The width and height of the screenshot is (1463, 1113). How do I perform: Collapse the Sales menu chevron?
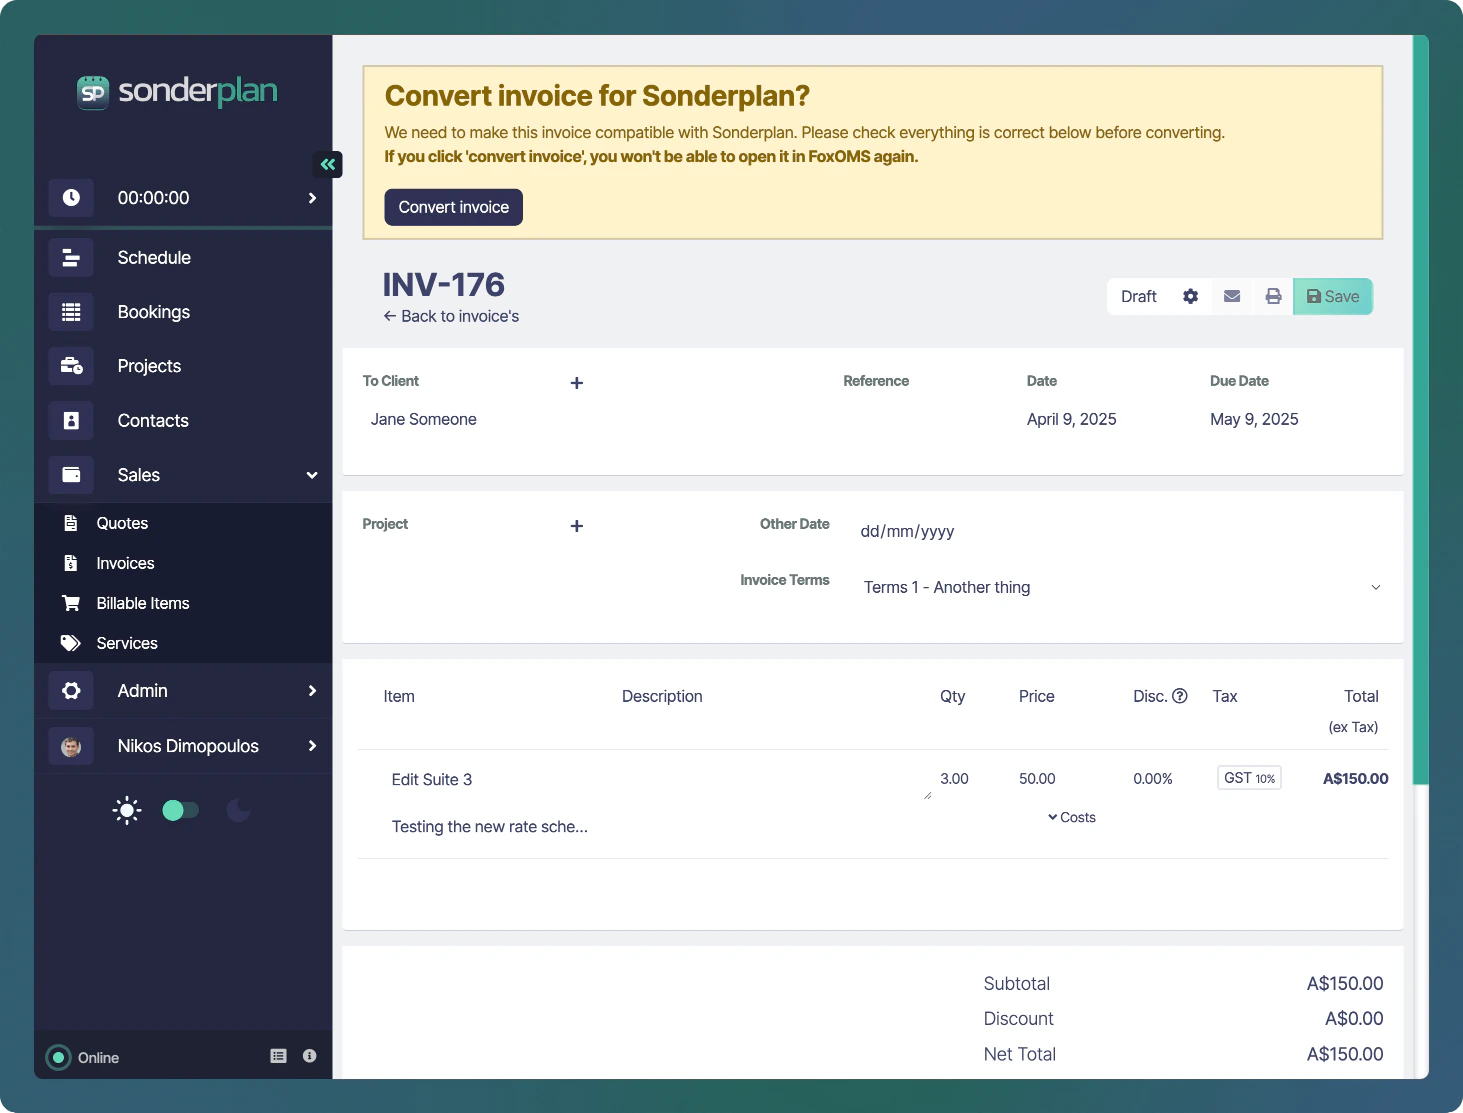312,475
